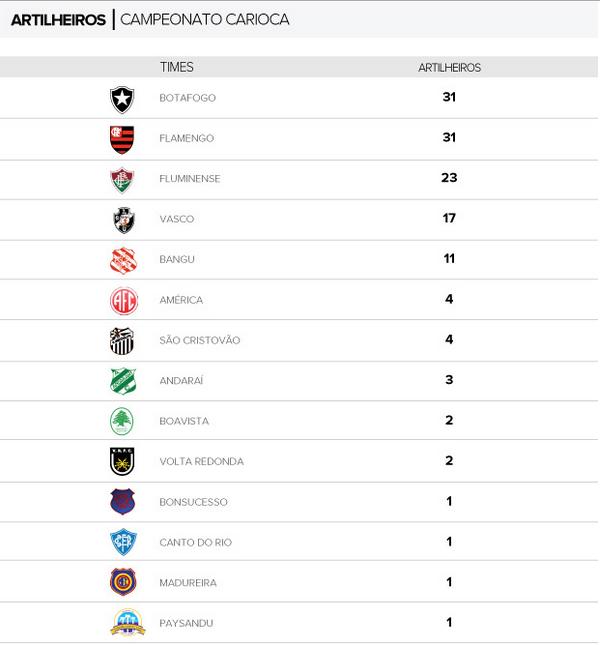
Task: Click the Flamengo club crest
Action: [122, 138]
